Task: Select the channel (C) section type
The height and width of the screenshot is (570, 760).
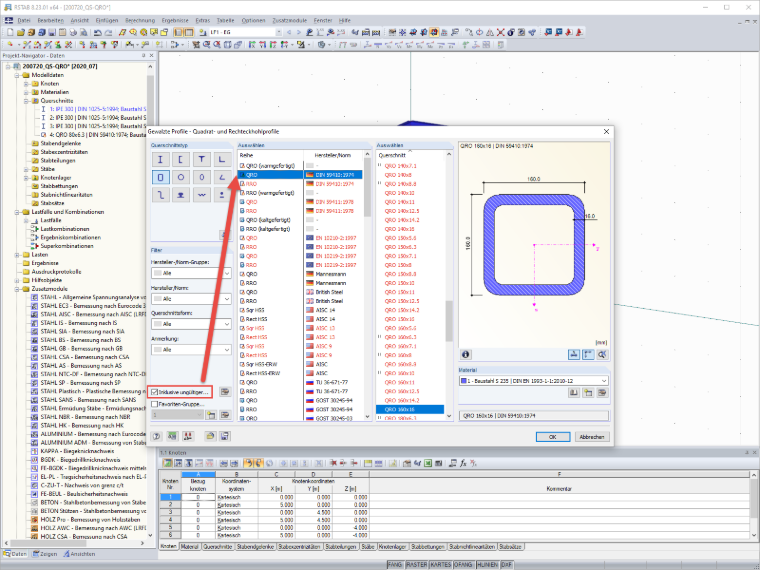Action: pos(181,159)
